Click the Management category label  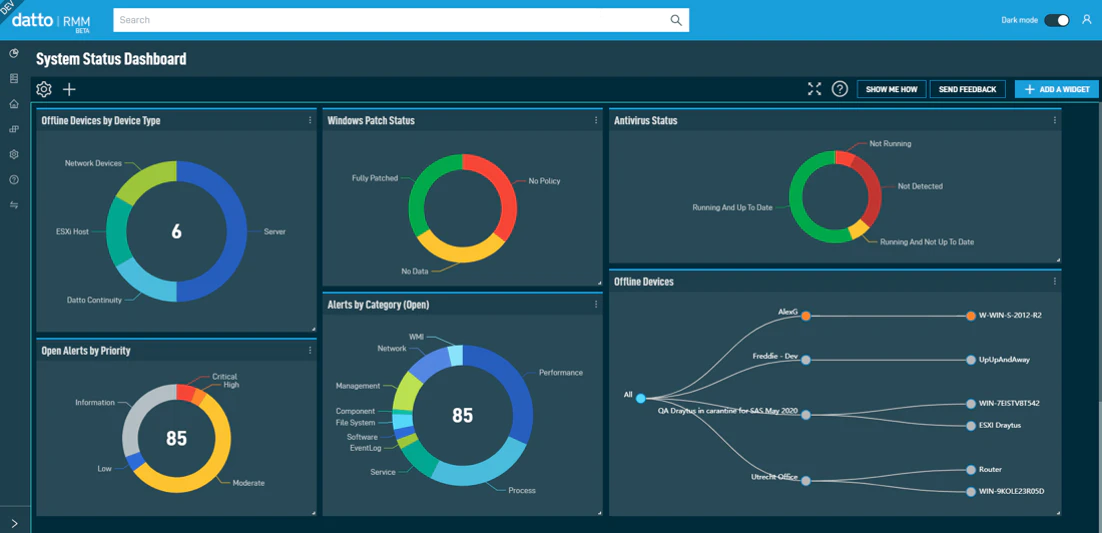tap(358, 386)
